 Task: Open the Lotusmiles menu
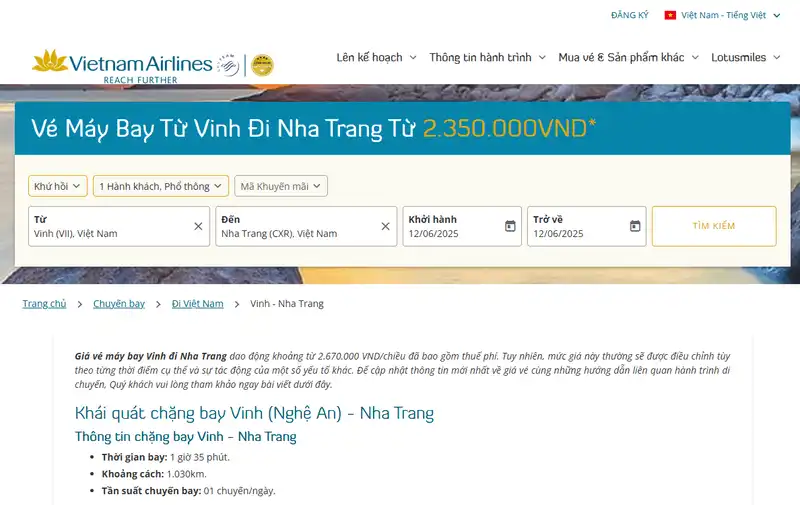coord(746,58)
